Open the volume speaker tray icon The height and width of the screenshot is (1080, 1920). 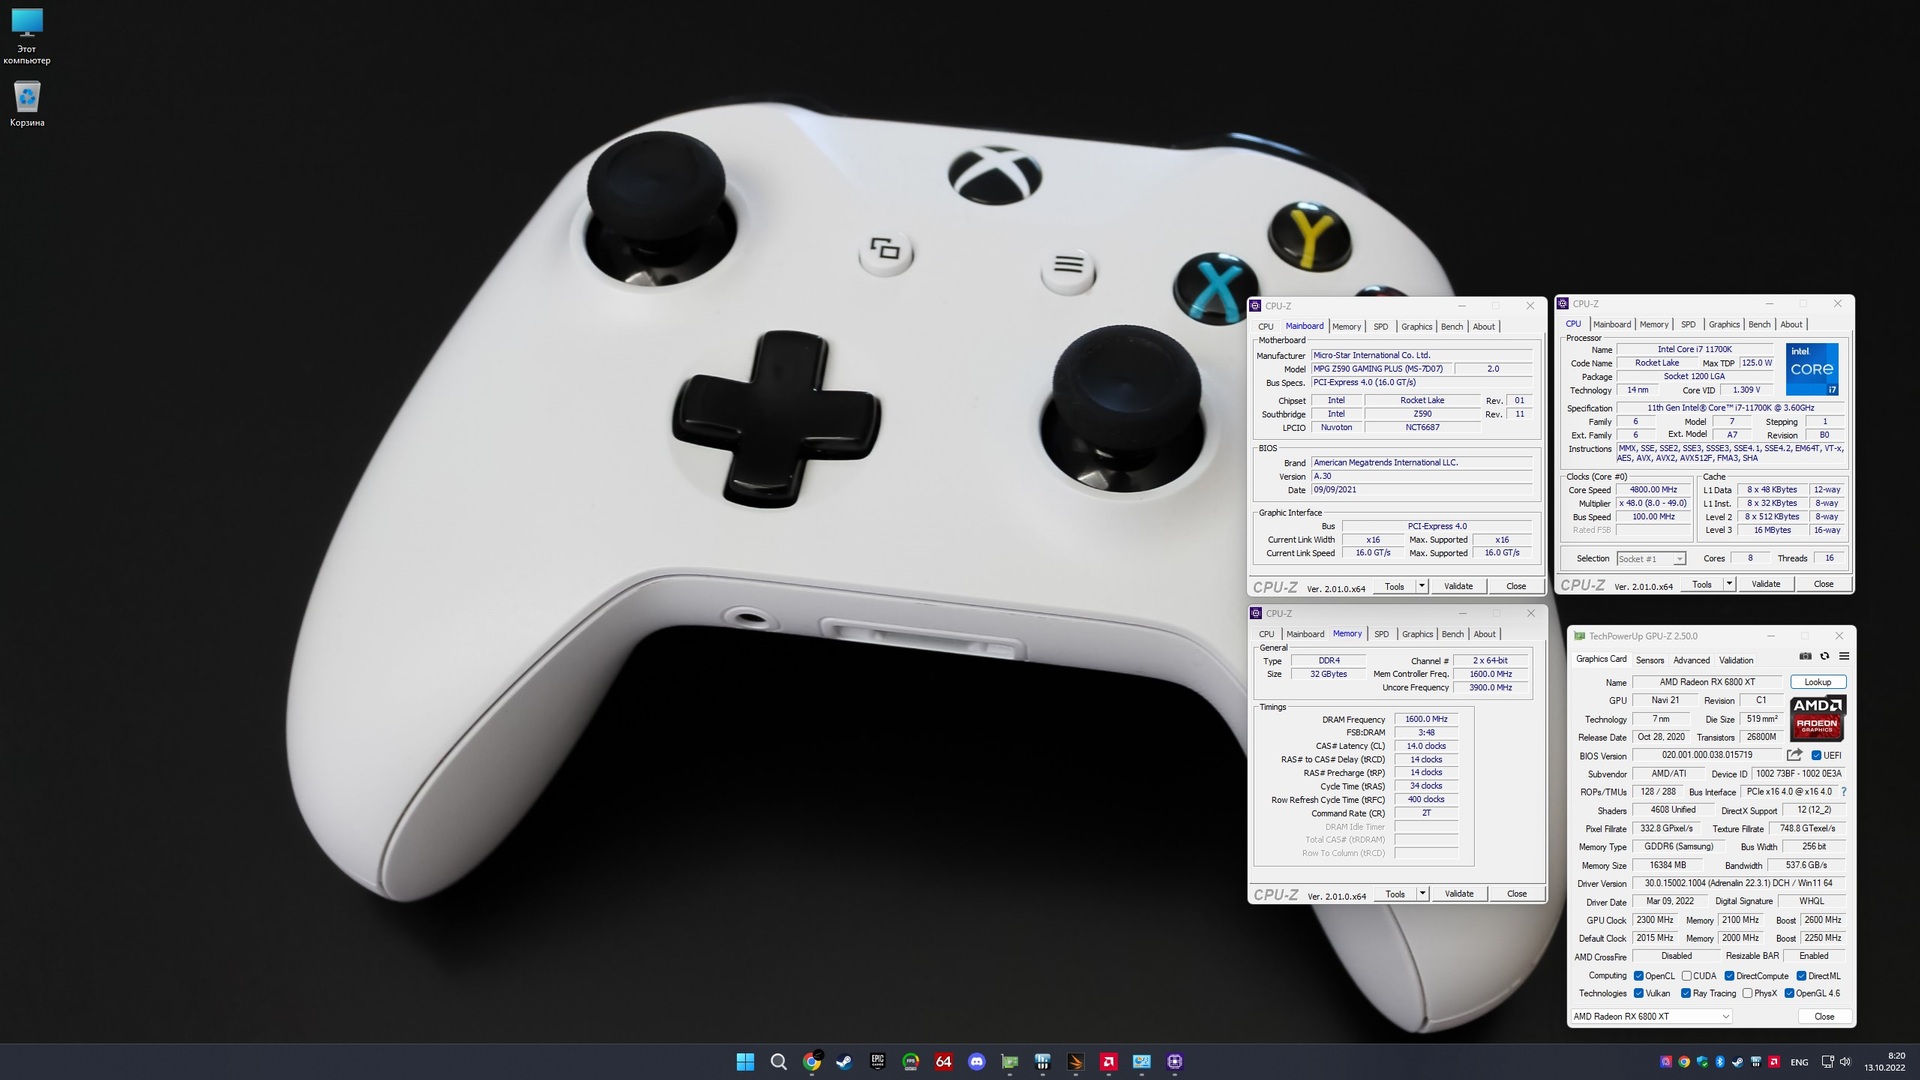1845,1062
